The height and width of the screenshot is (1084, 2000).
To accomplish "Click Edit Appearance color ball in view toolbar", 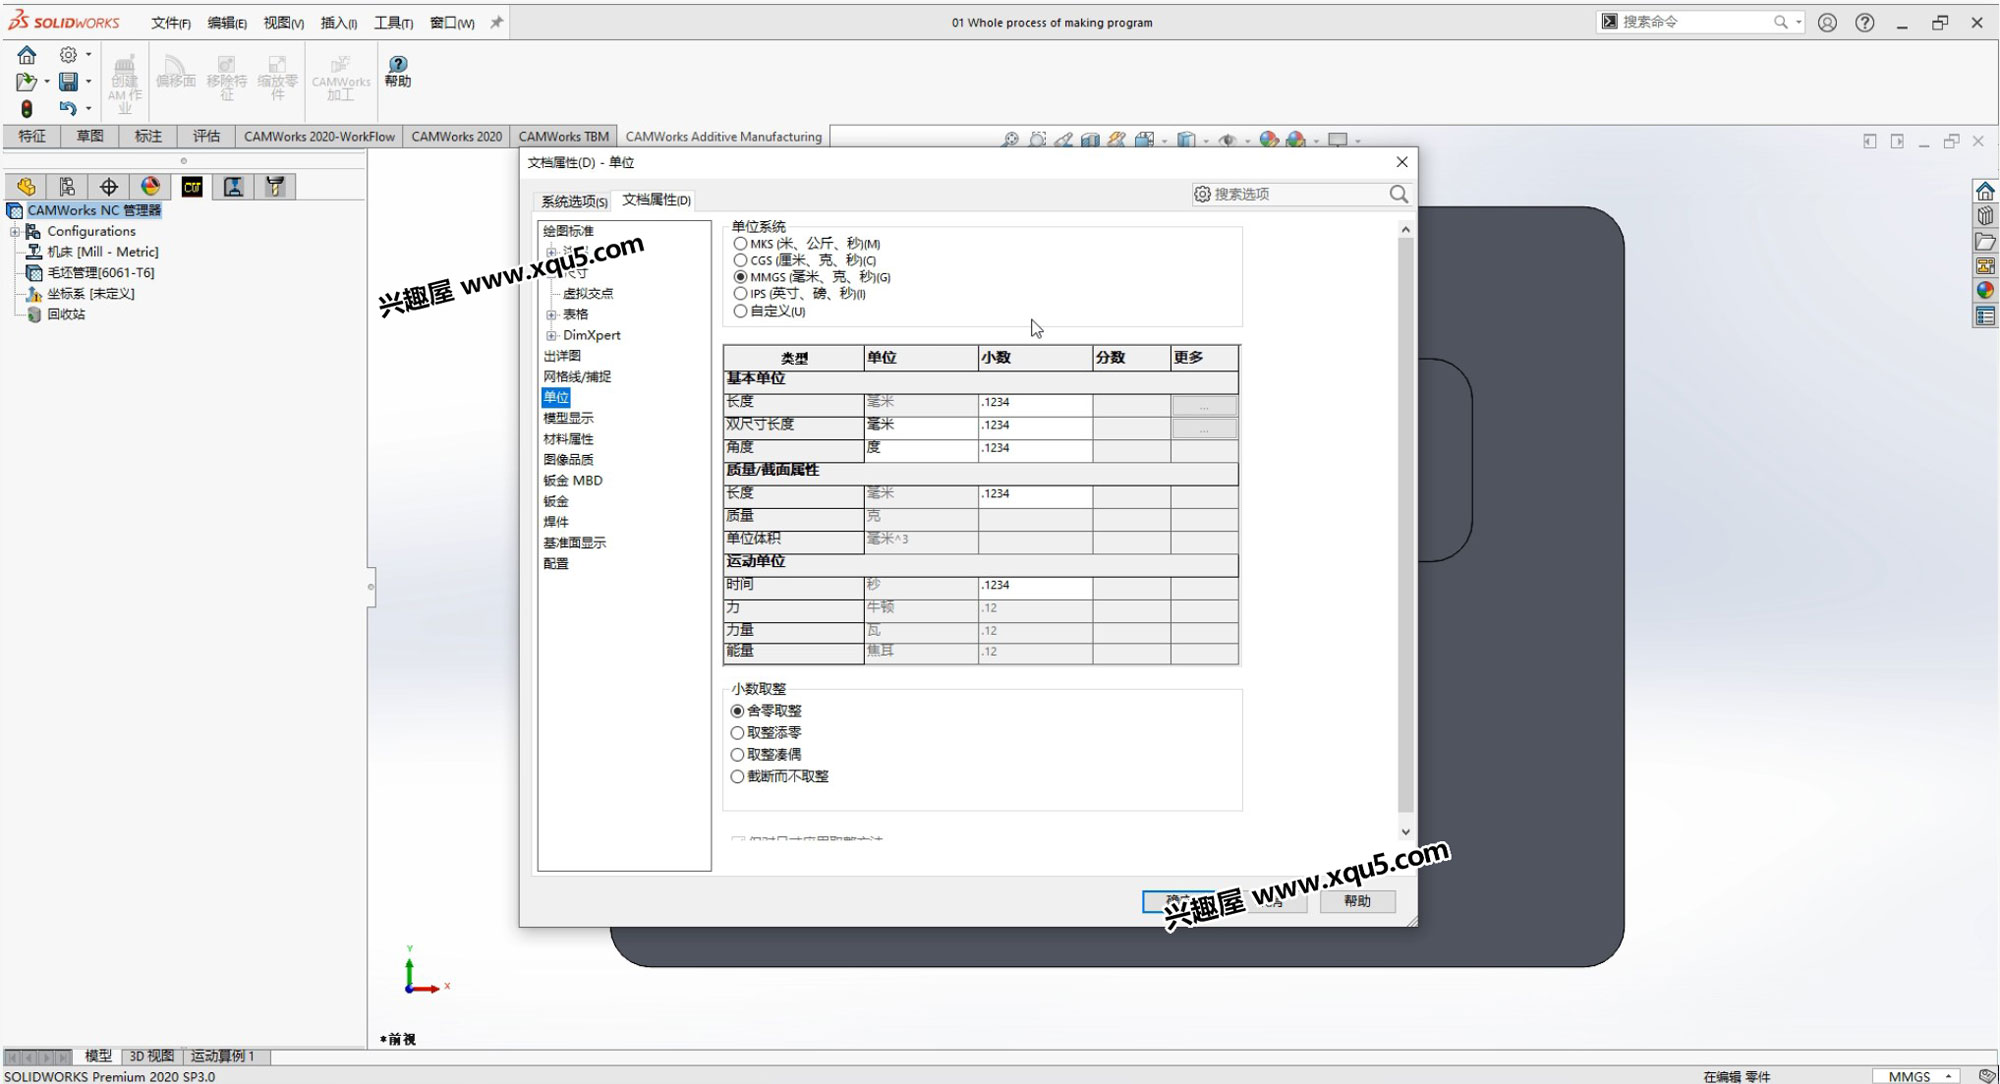I will tap(1269, 140).
